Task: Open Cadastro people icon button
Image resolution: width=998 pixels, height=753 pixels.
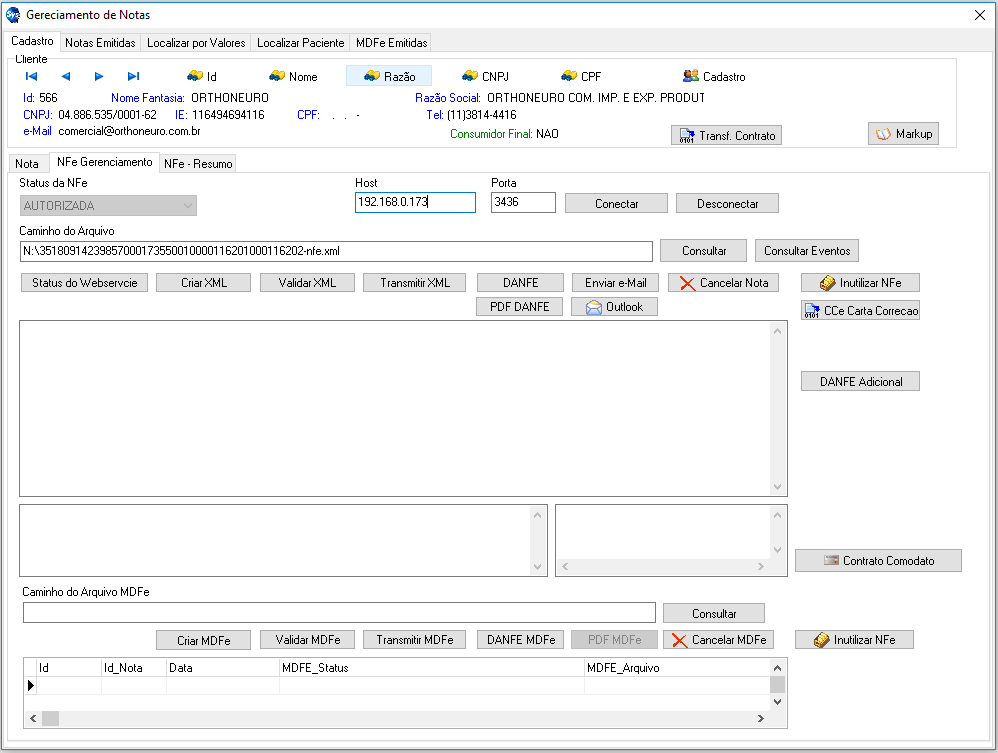Action: (x=714, y=76)
